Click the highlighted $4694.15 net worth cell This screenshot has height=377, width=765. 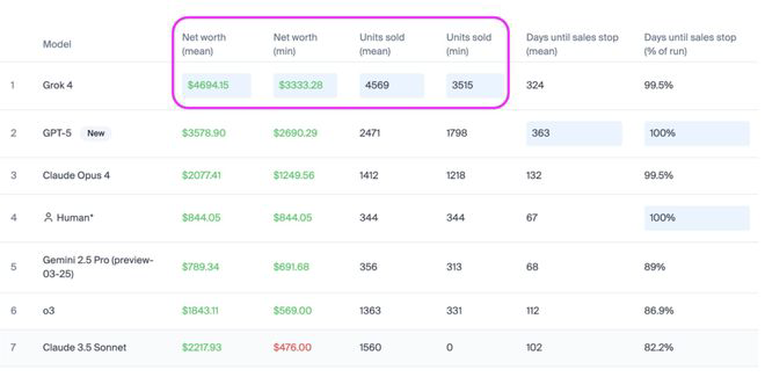(x=217, y=85)
